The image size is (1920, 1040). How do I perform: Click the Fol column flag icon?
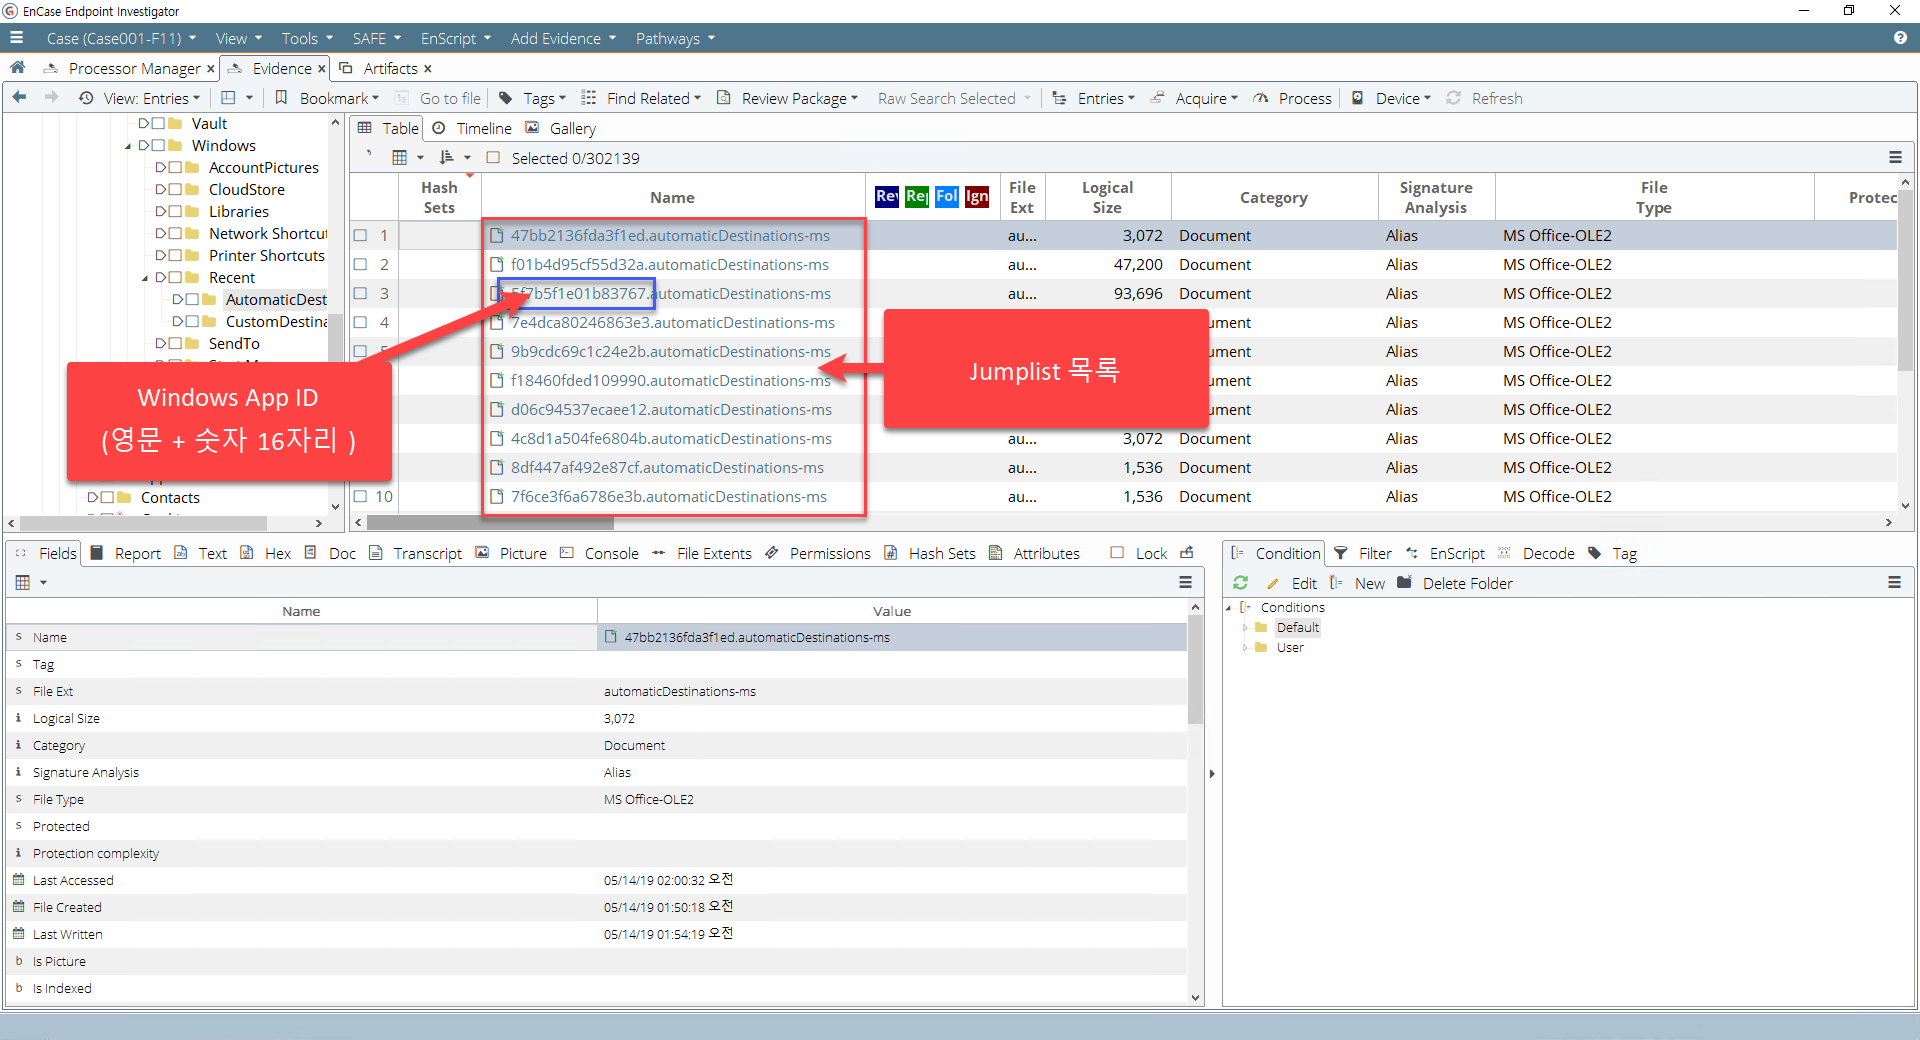tap(946, 196)
